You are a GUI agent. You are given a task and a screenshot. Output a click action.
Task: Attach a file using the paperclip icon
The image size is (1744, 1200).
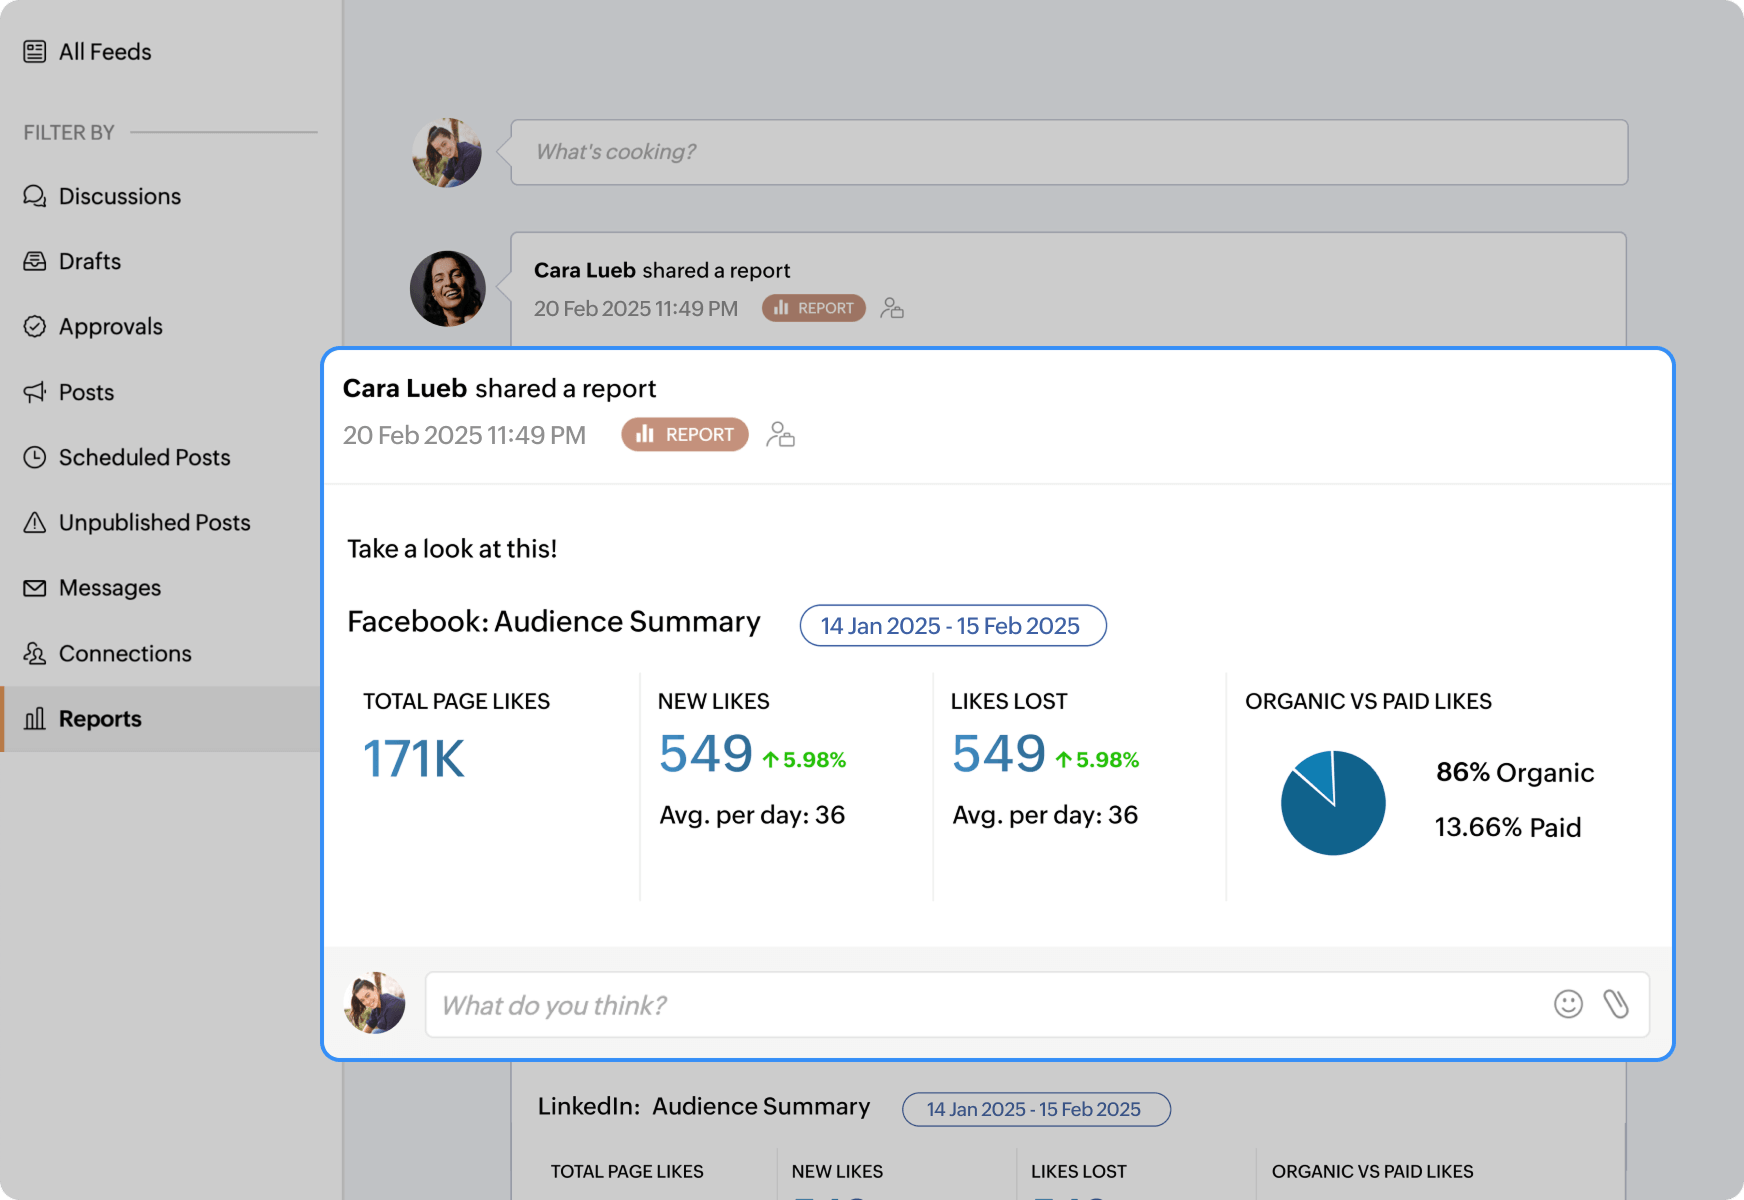coord(1617,1004)
